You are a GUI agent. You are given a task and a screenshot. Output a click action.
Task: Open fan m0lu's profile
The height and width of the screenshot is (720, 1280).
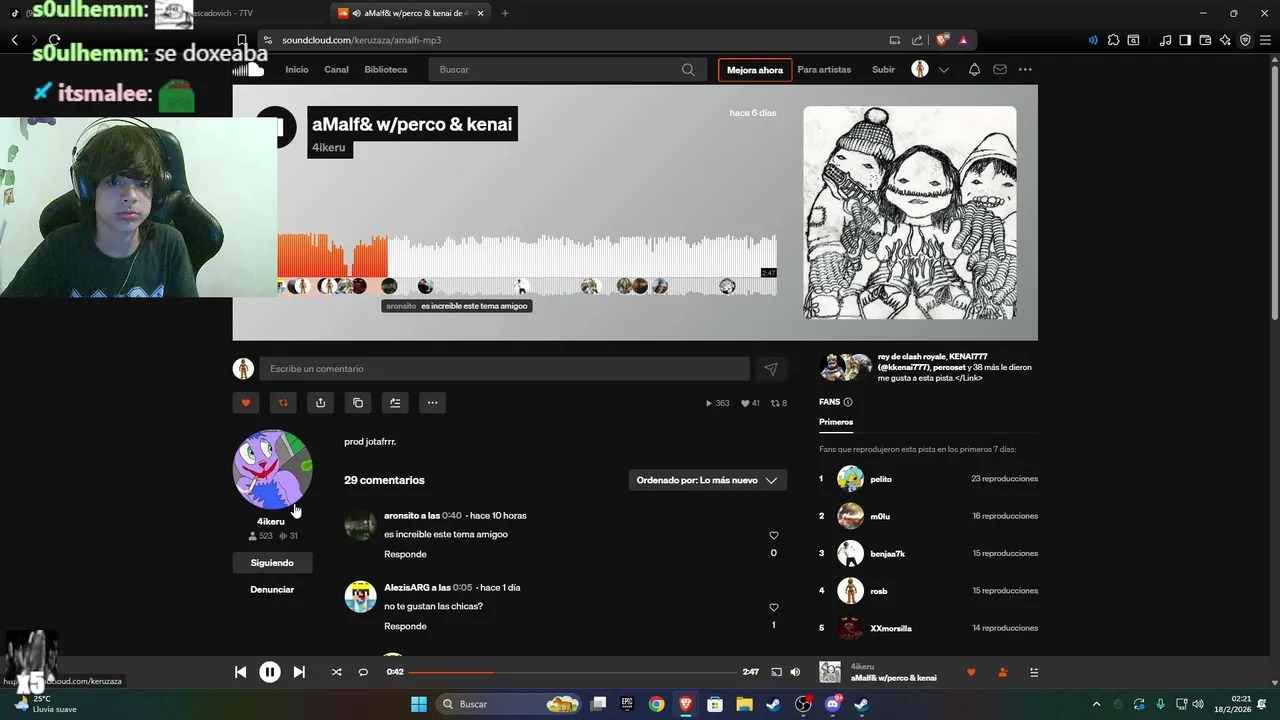(880, 516)
